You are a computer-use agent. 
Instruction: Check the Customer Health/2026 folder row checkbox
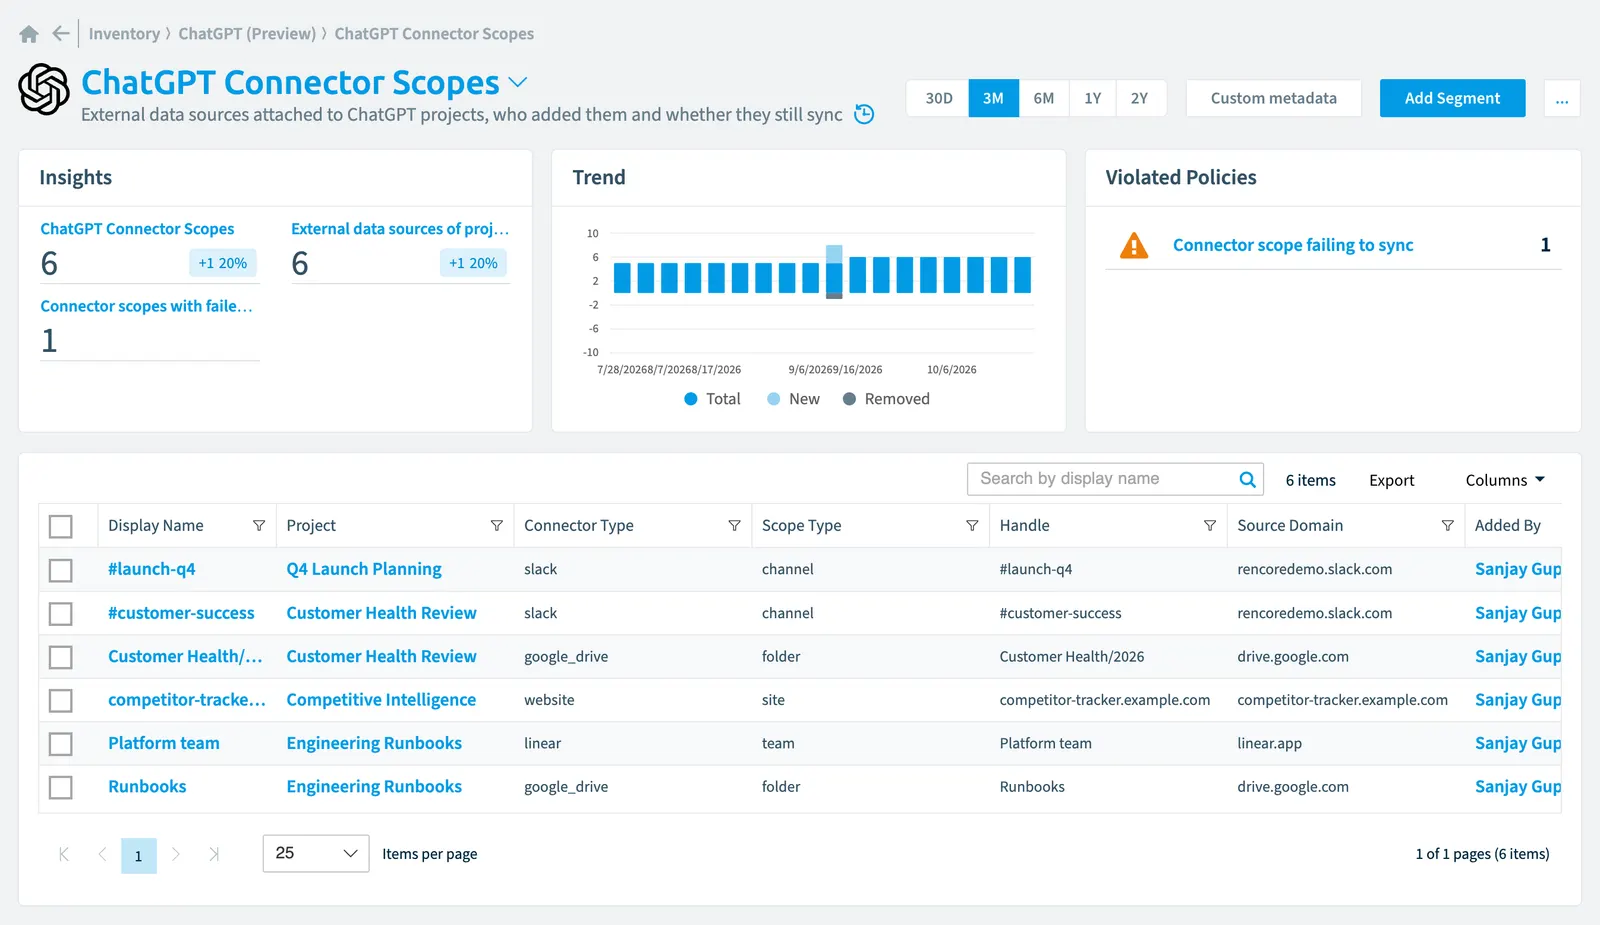coord(61,657)
